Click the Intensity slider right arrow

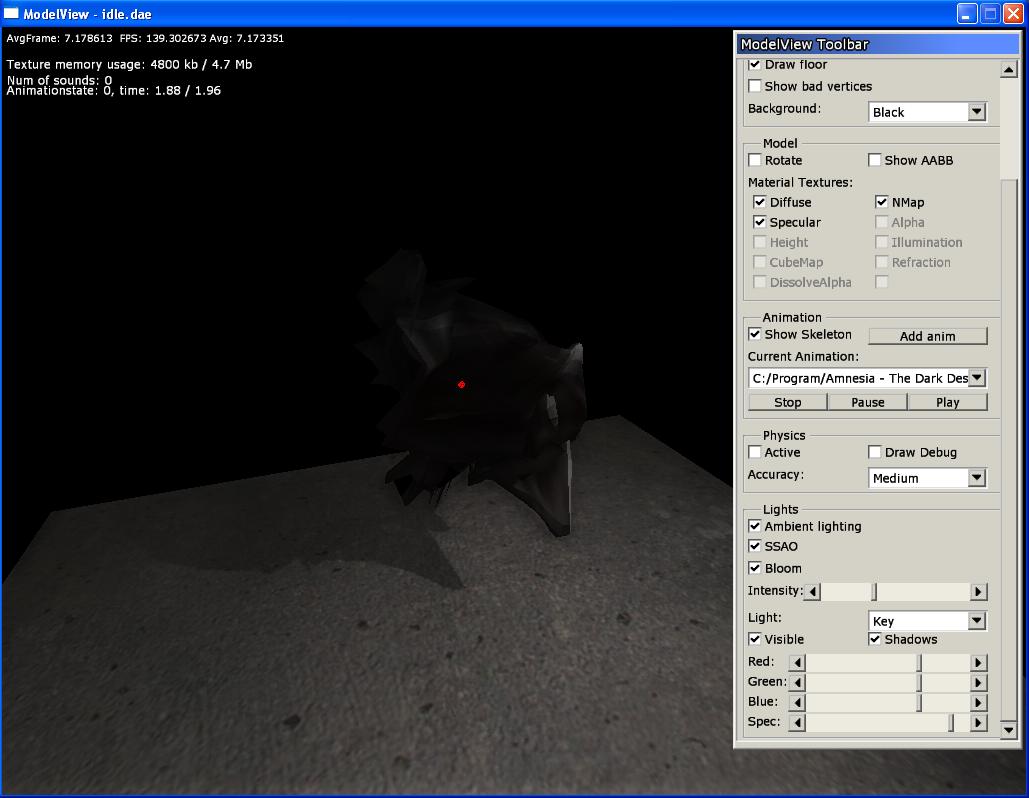(978, 592)
